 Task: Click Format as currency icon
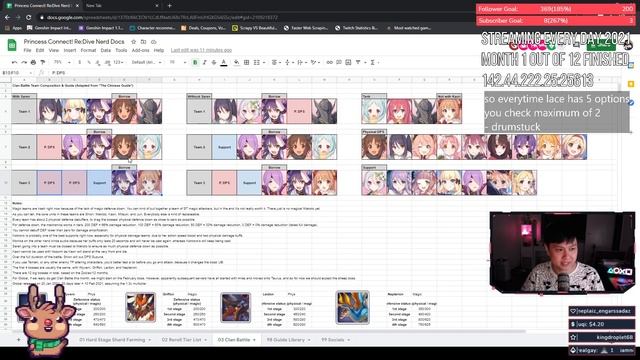(79, 62)
